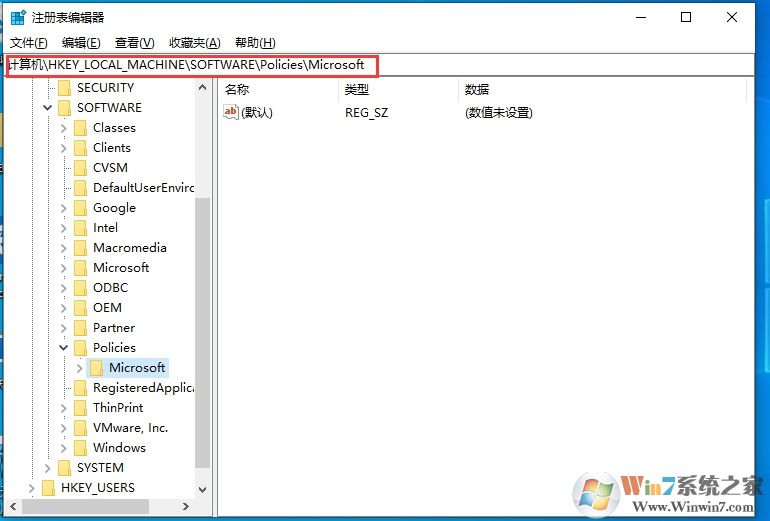Click the ThinPrint folder icon
This screenshot has height=521, width=770.
click(x=80, y=408)
